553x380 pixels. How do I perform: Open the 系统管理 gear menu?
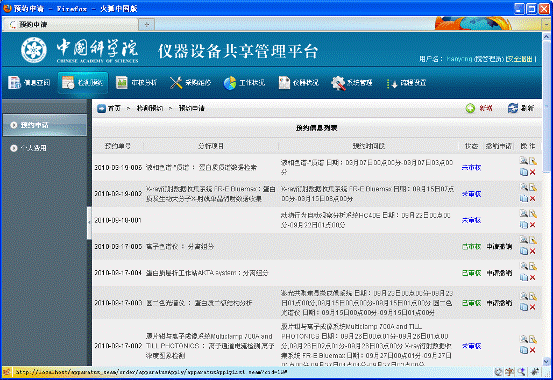[352, 83]
